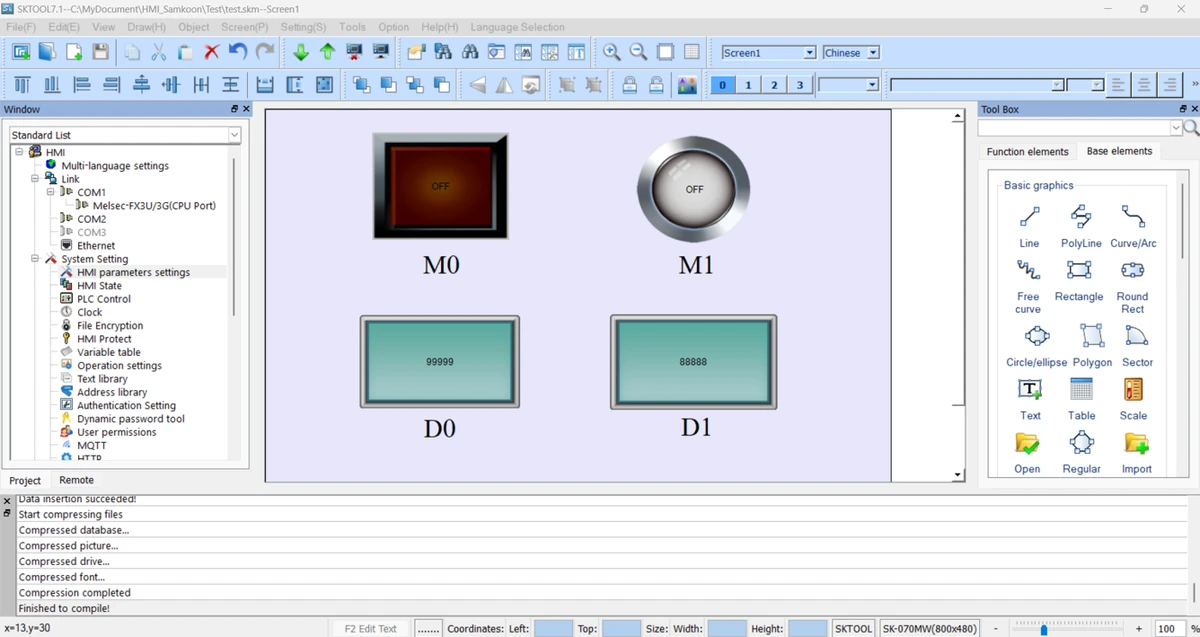This screenshot has width=1200, height=637.
Task: Switch to the Remote tab
Action: coord(76,480)
